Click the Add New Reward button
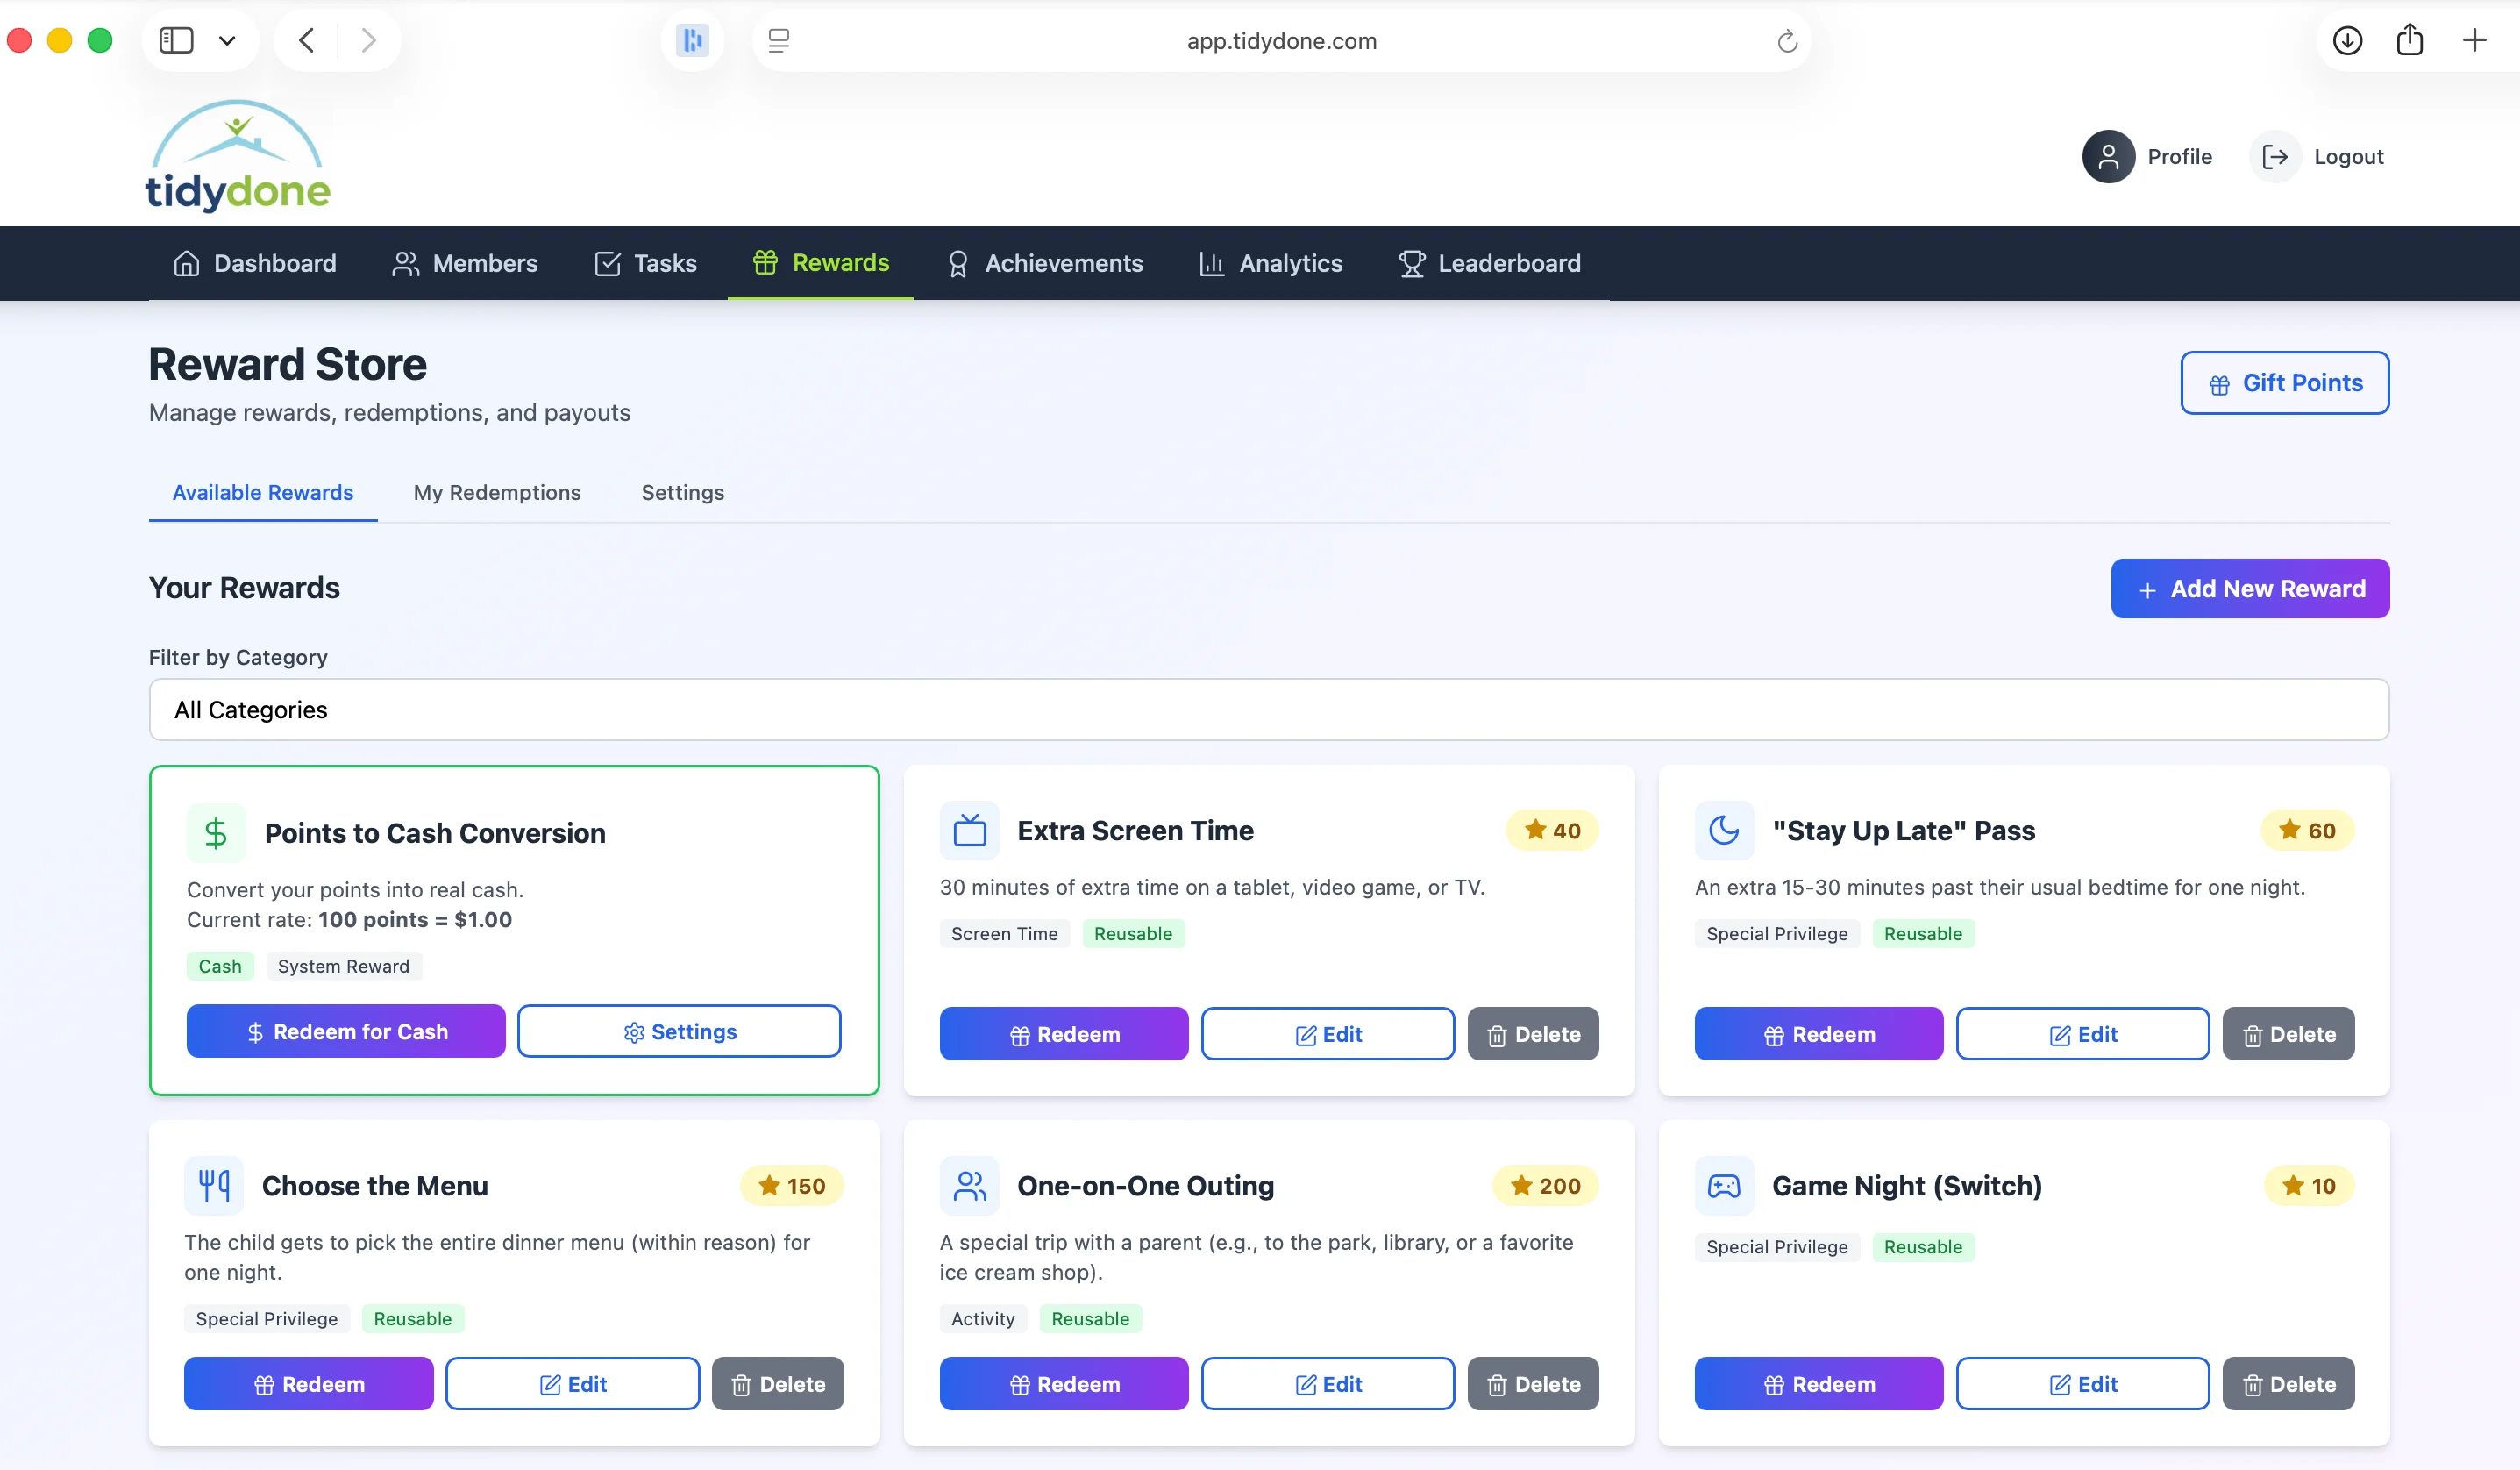 2250,589
